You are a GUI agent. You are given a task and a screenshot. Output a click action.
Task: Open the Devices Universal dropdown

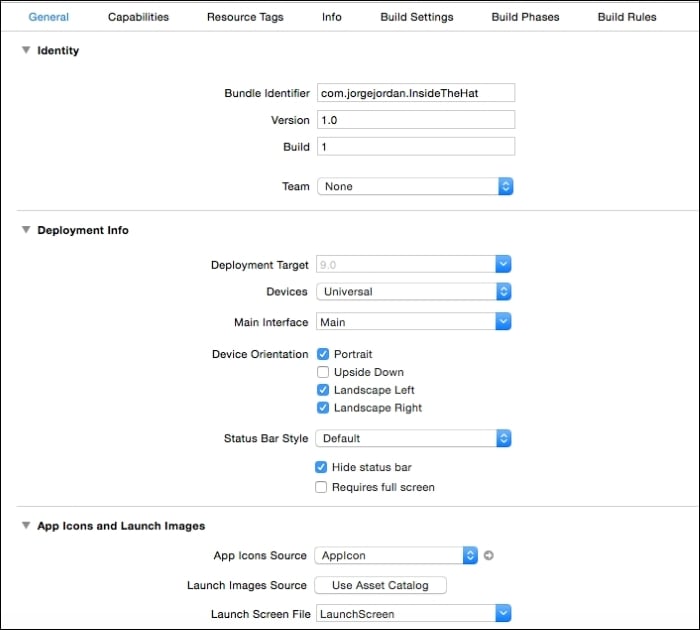(413, 292)
